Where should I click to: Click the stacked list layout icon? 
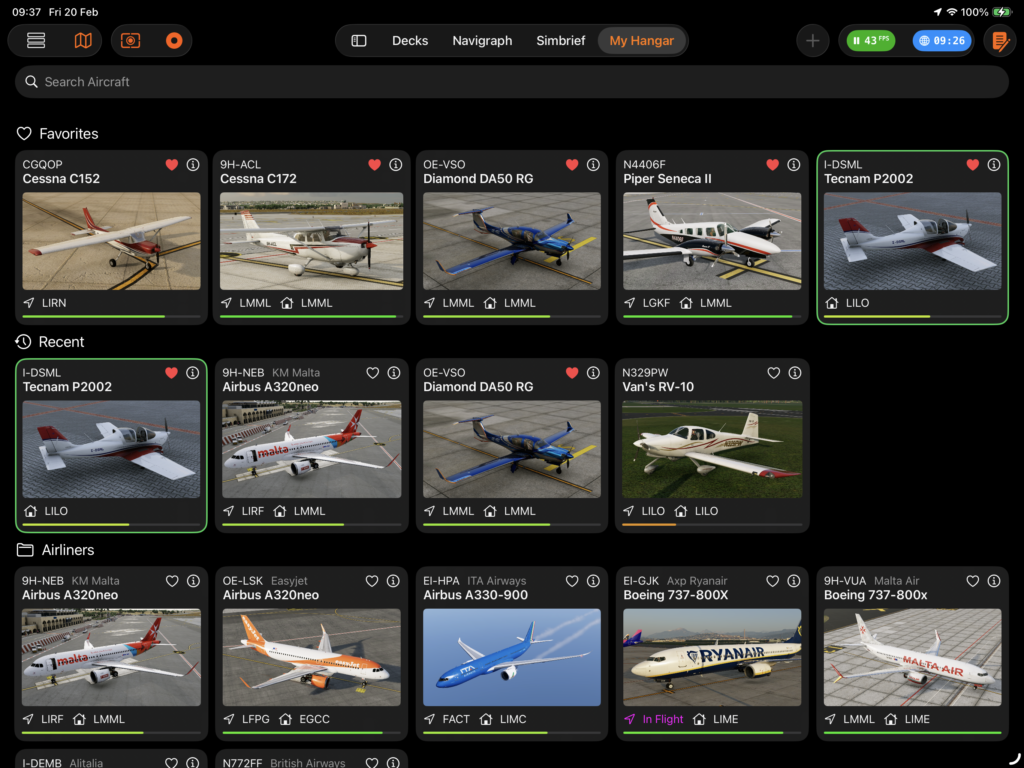[36, 41]
